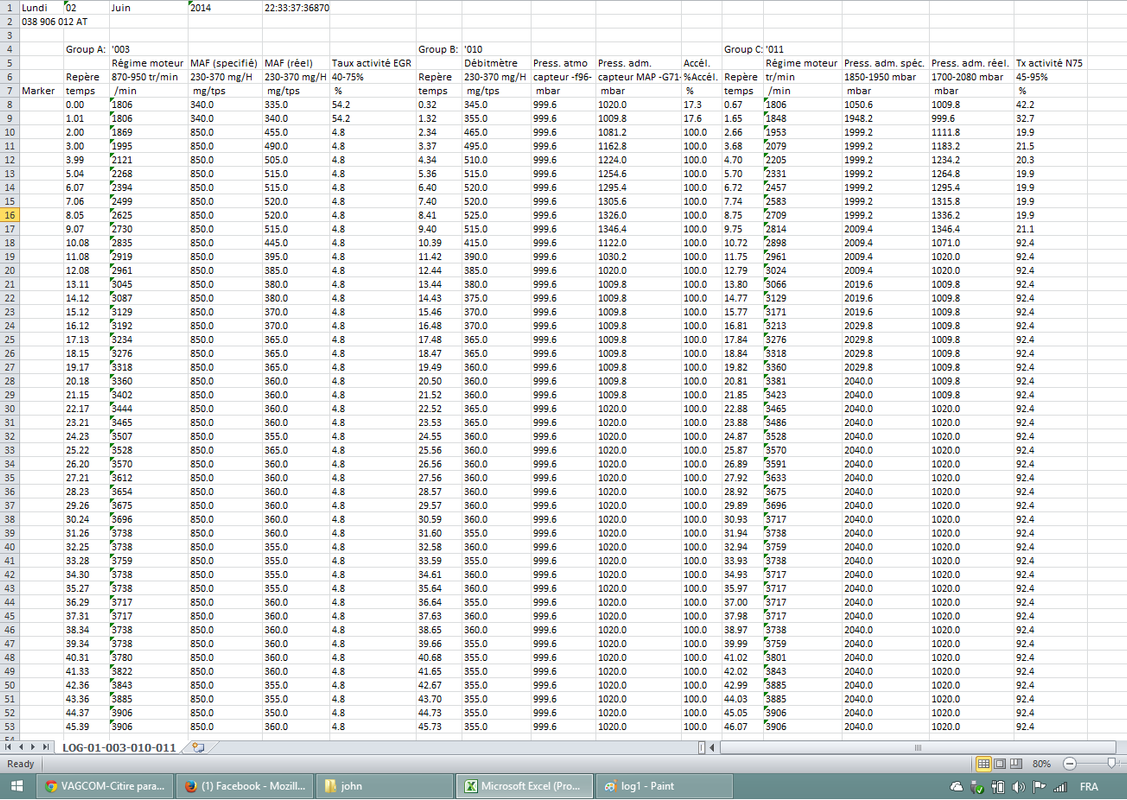This screenshot has height=800, width=1127.
Task: Select the 'Group A:' cell
Action: (86, 50)
